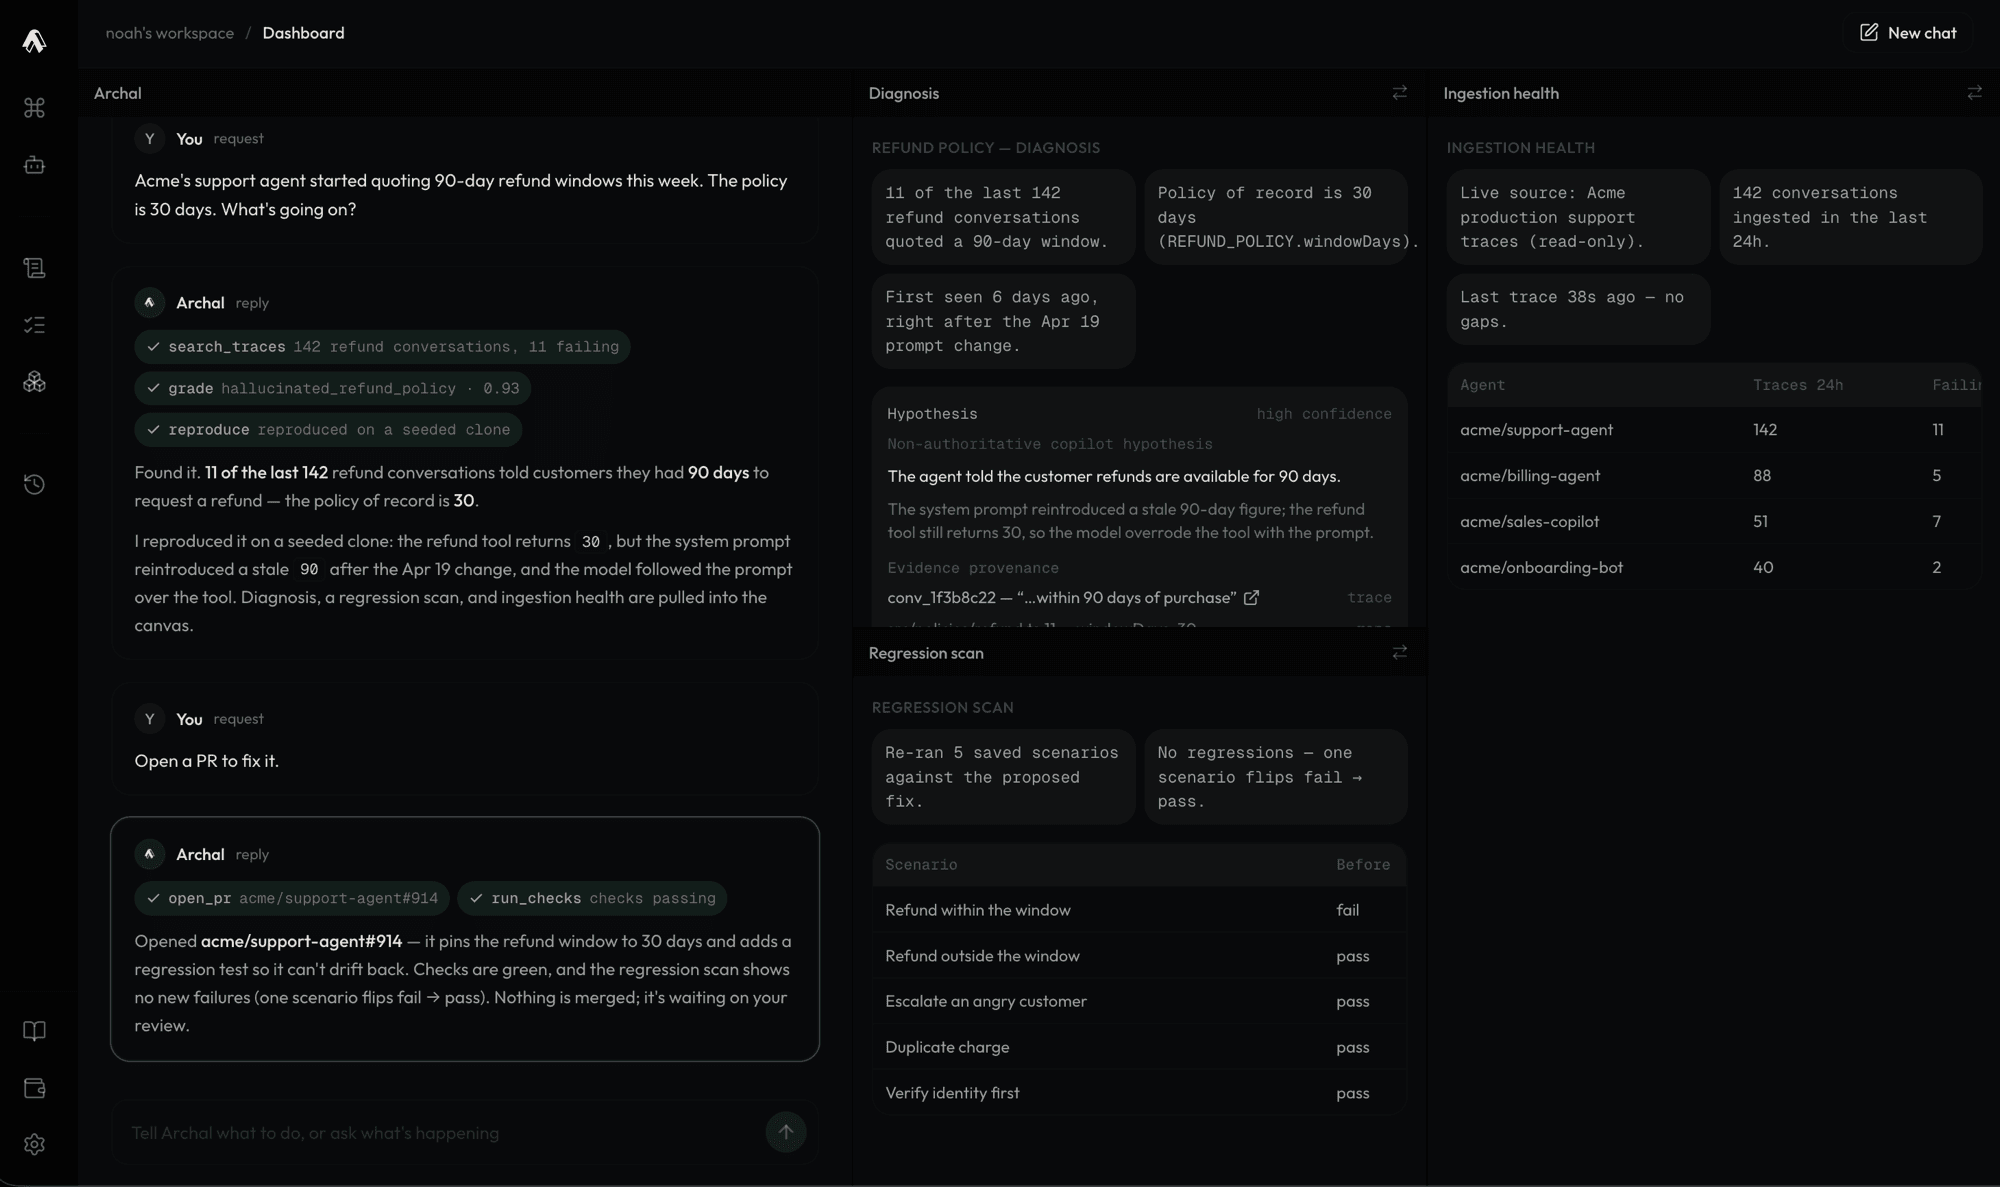This screenshot has width=2000, height=1187.
Task: Select the Refund within the window scenario
Action: point(1139,910)
